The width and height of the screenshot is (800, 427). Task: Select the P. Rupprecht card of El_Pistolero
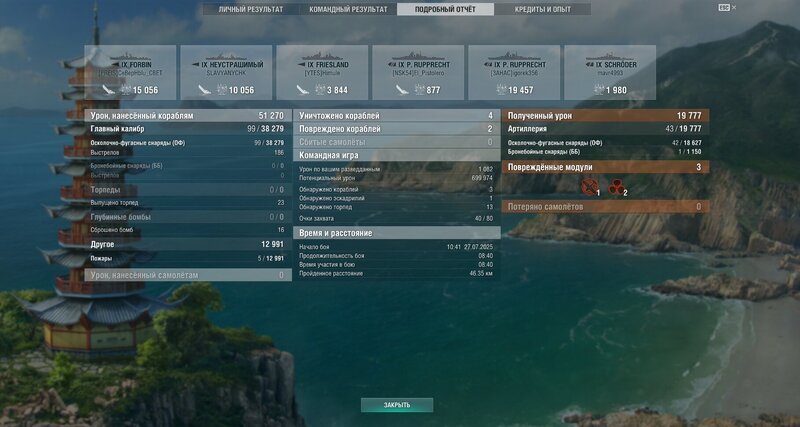(418, 72)
